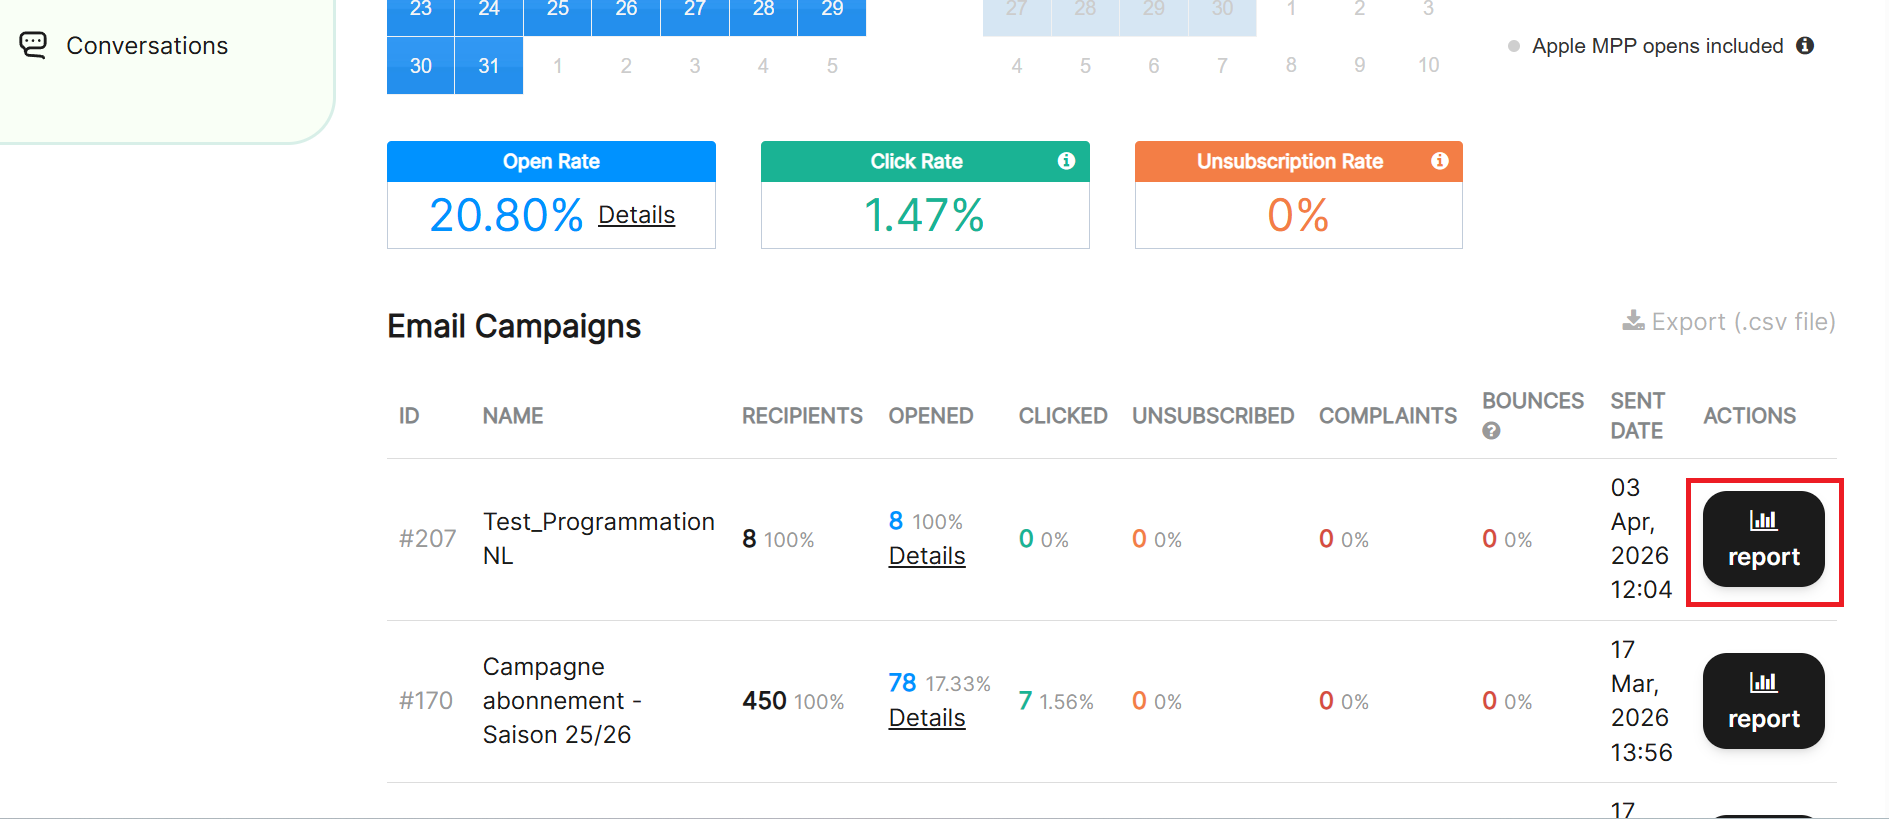The image size is (1889, 819).
Task: Click the Click Rate info icon
Action: (x=1066, y=161)
